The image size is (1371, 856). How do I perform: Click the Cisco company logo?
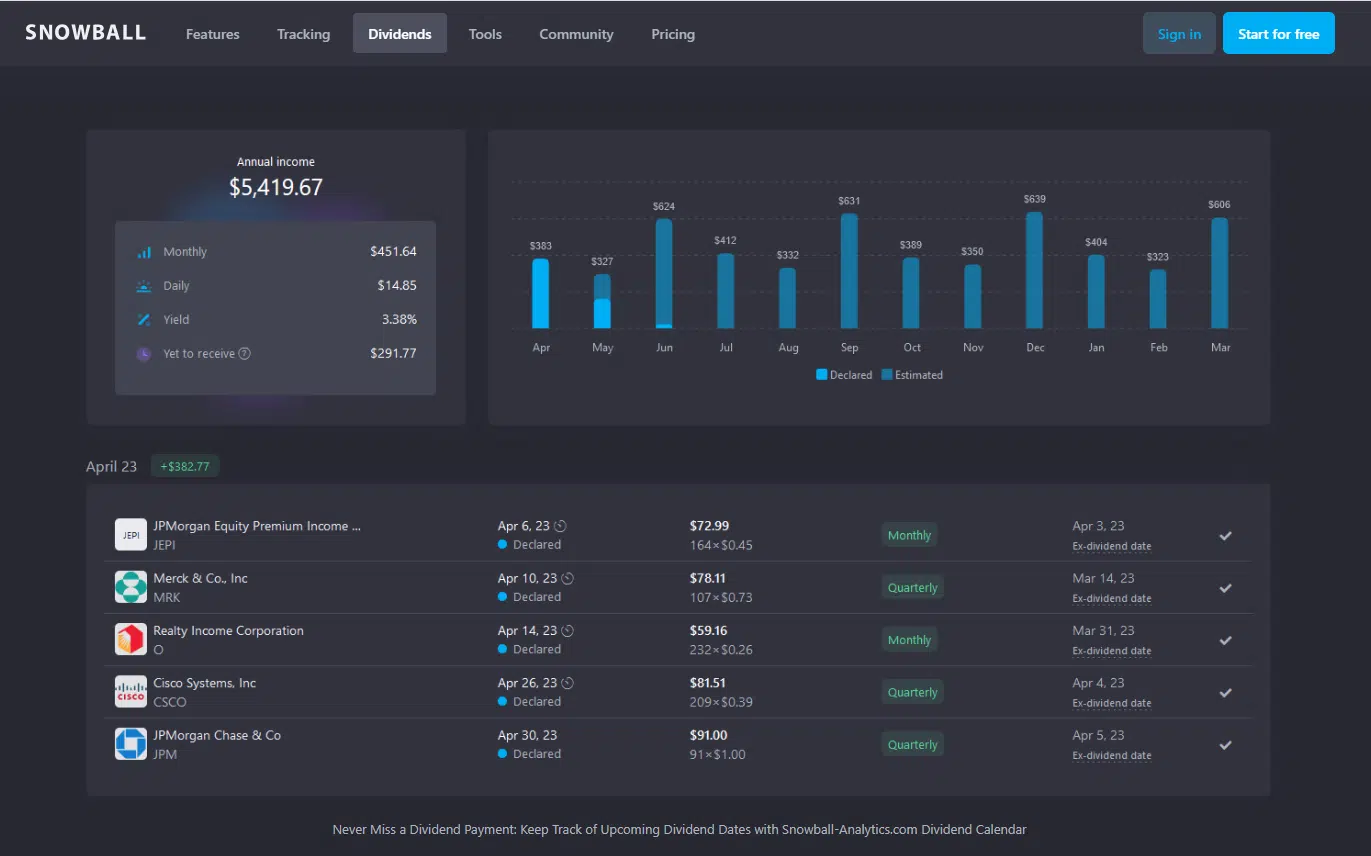[131, 692]
